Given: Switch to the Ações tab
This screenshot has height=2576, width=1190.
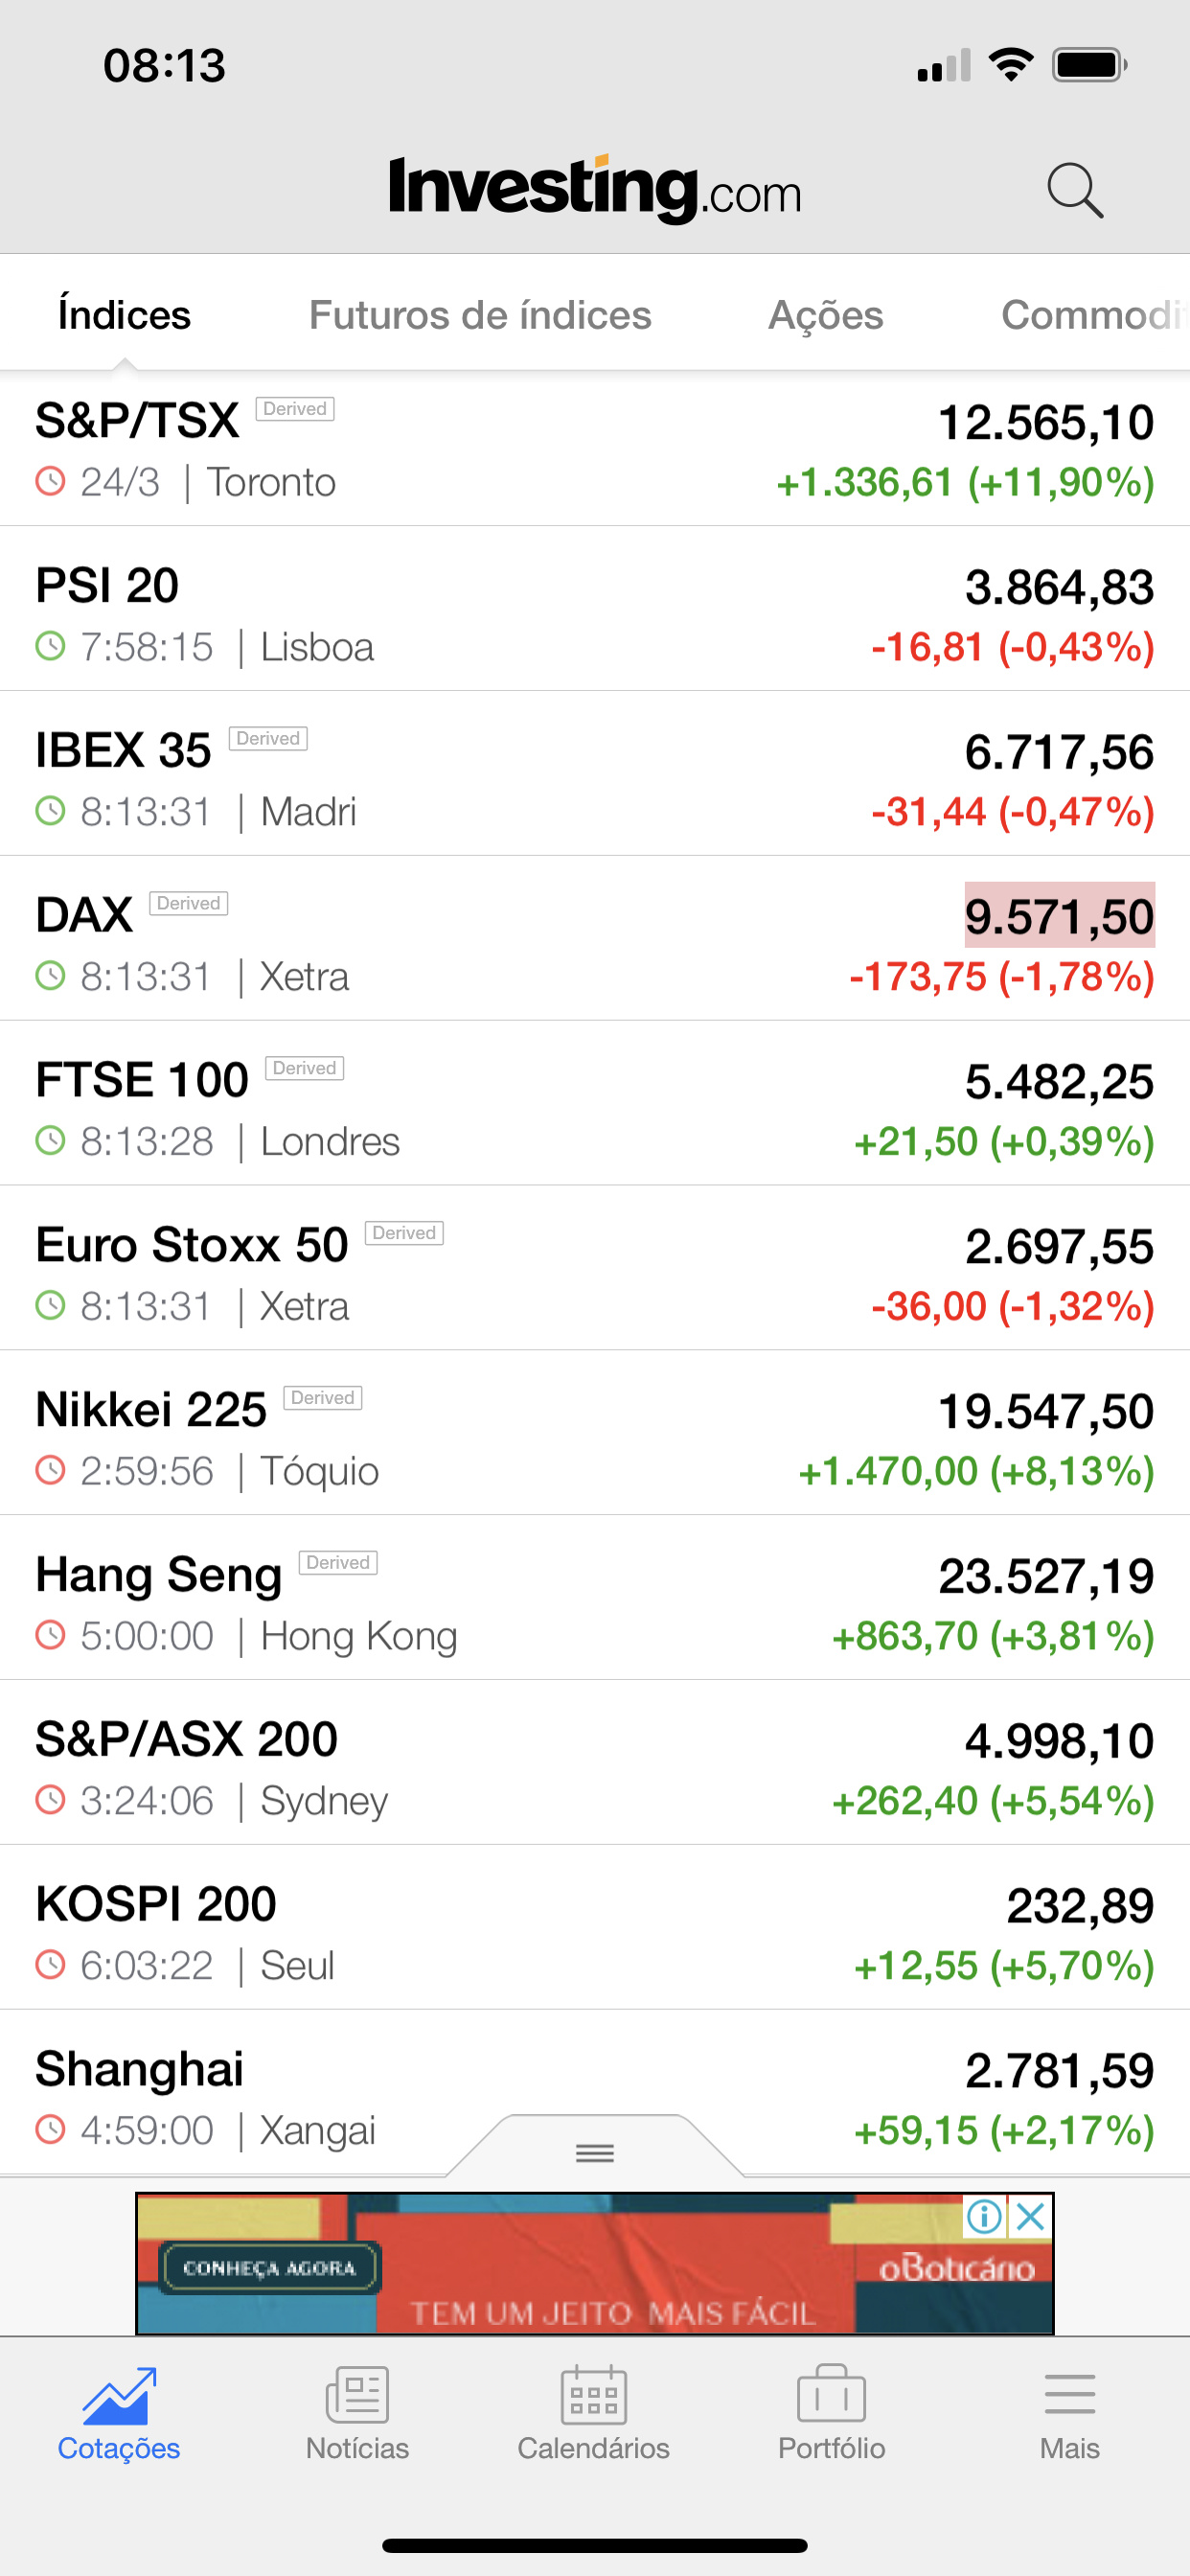Looking at the screenshot, I should point(825,315).
